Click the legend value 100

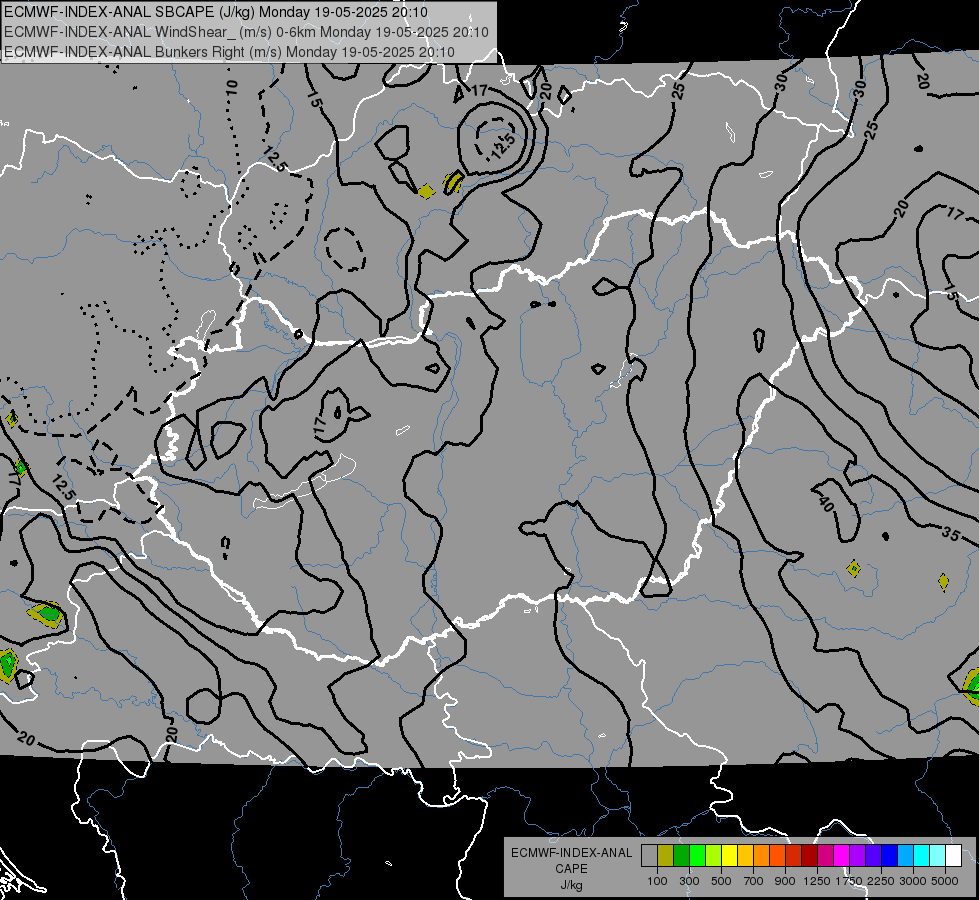[x=657, y=881]
